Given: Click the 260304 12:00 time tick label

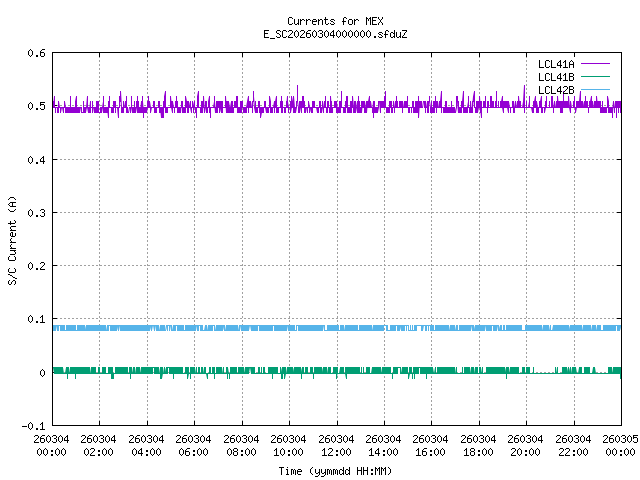Looking at the screenshot, I should tap(336, 445).
